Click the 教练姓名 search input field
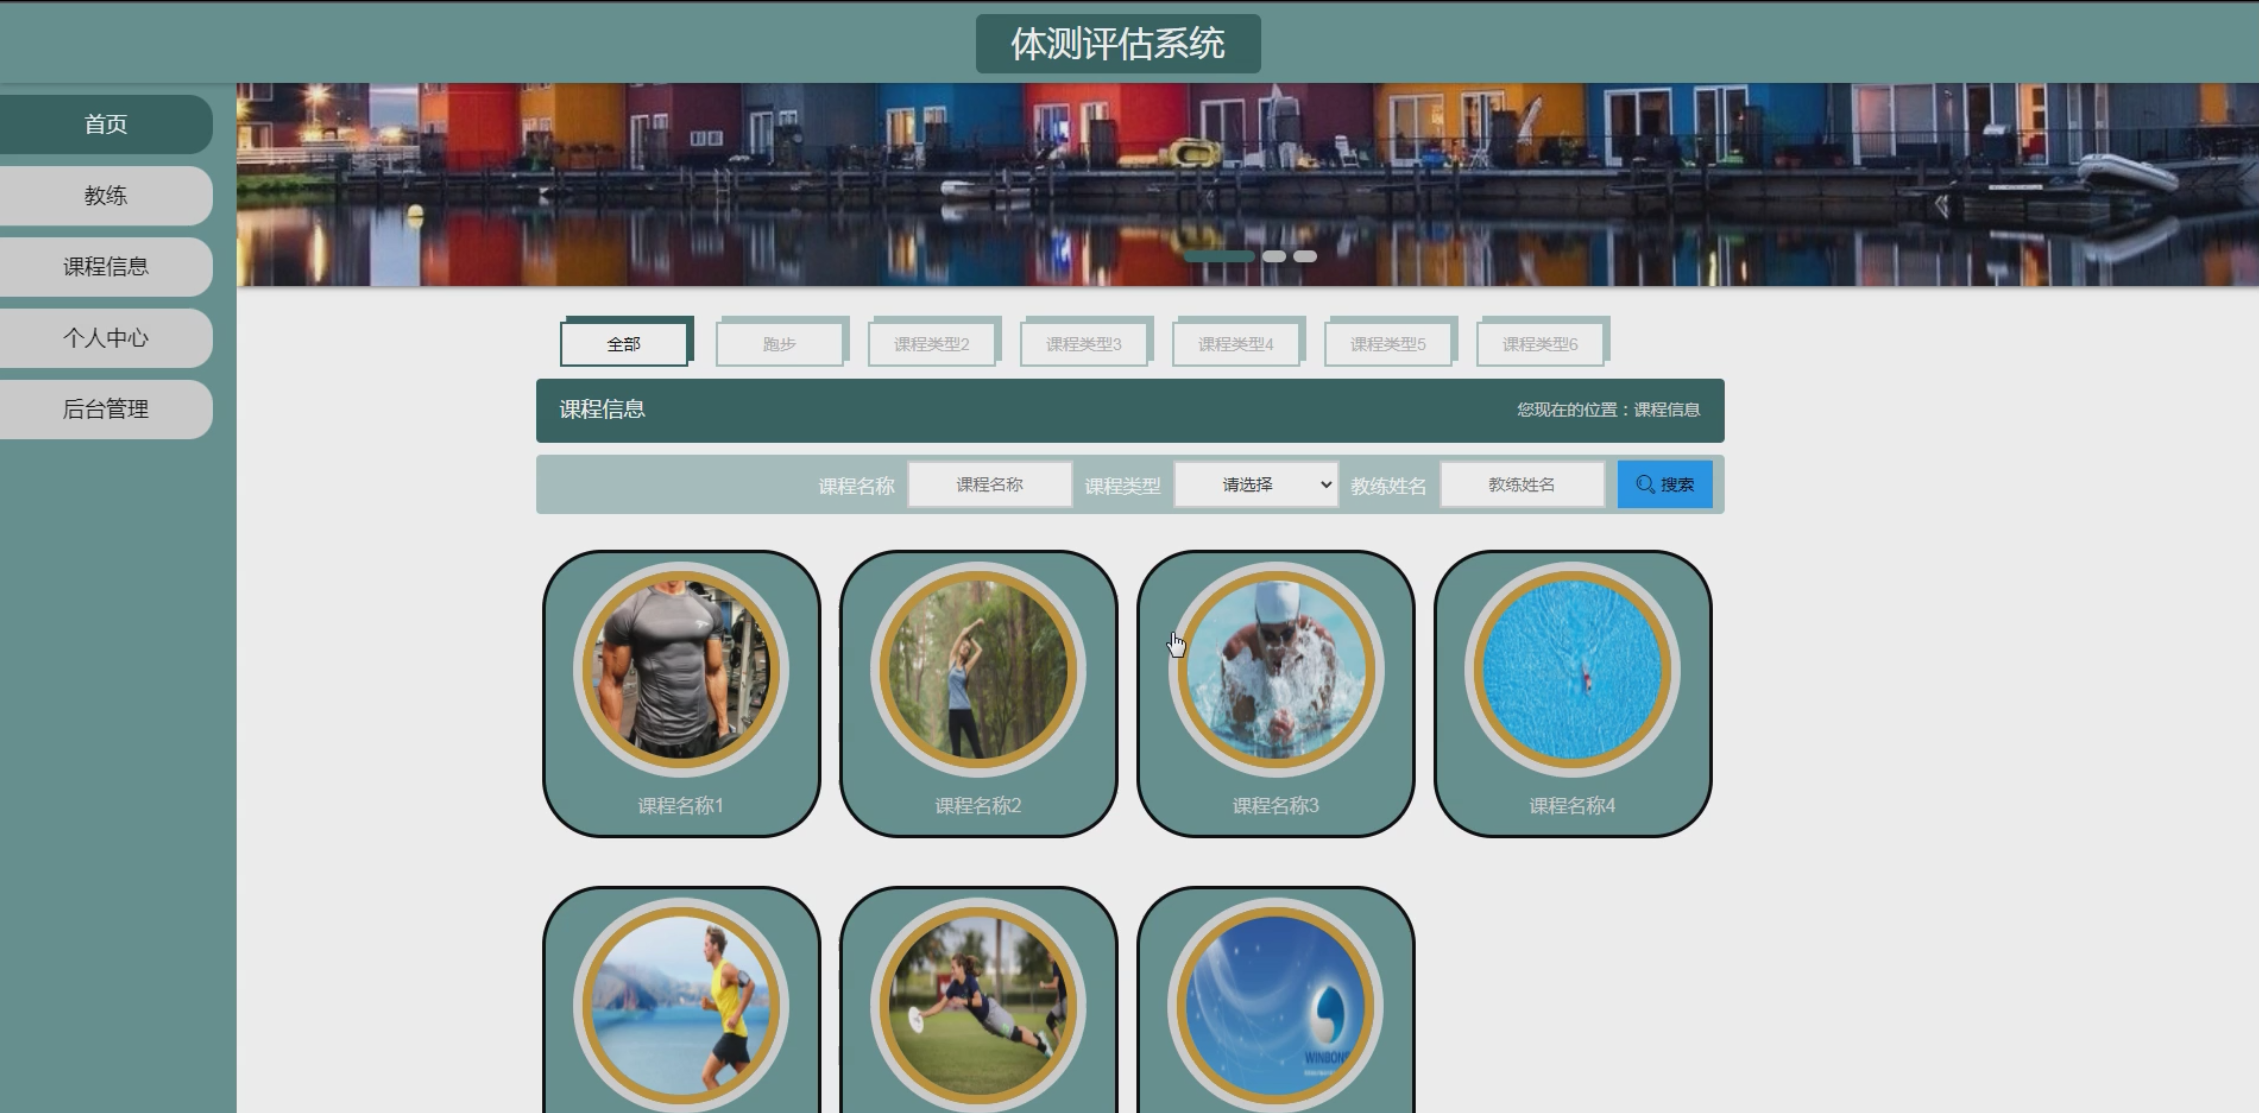 (1522, 484)
